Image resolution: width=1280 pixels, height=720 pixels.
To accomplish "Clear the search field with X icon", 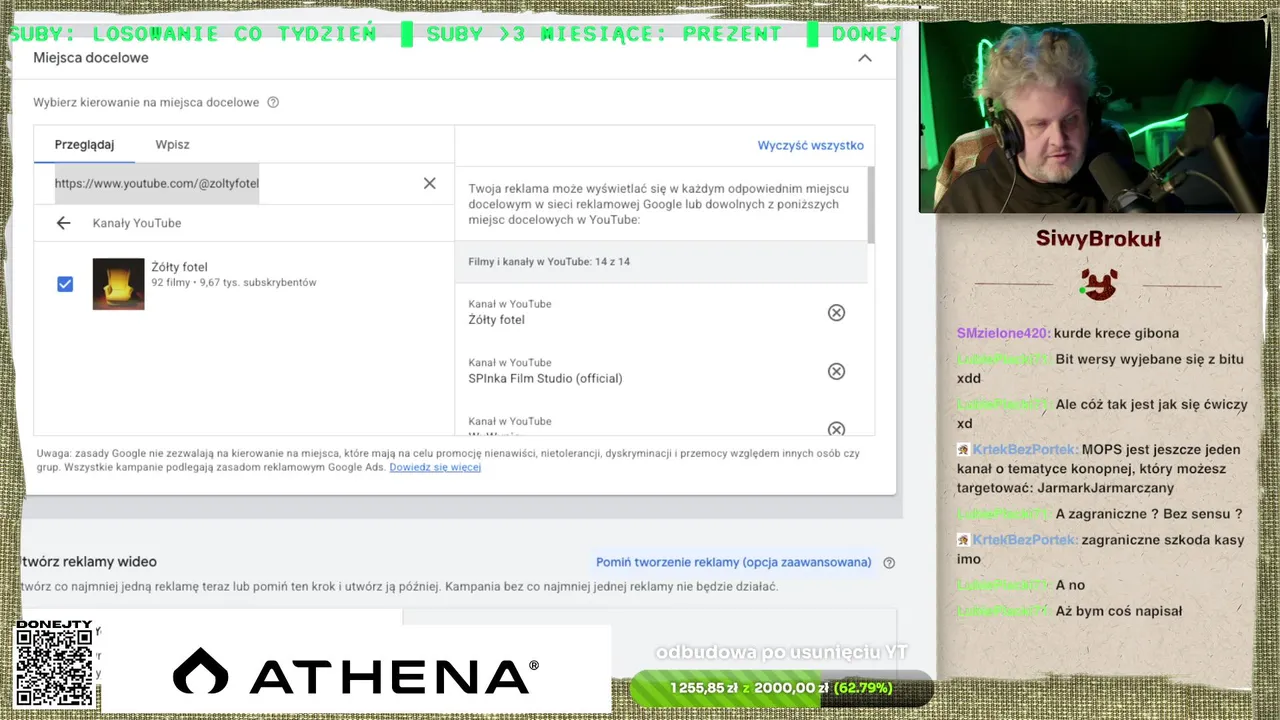I will click(x=429, y=183).
